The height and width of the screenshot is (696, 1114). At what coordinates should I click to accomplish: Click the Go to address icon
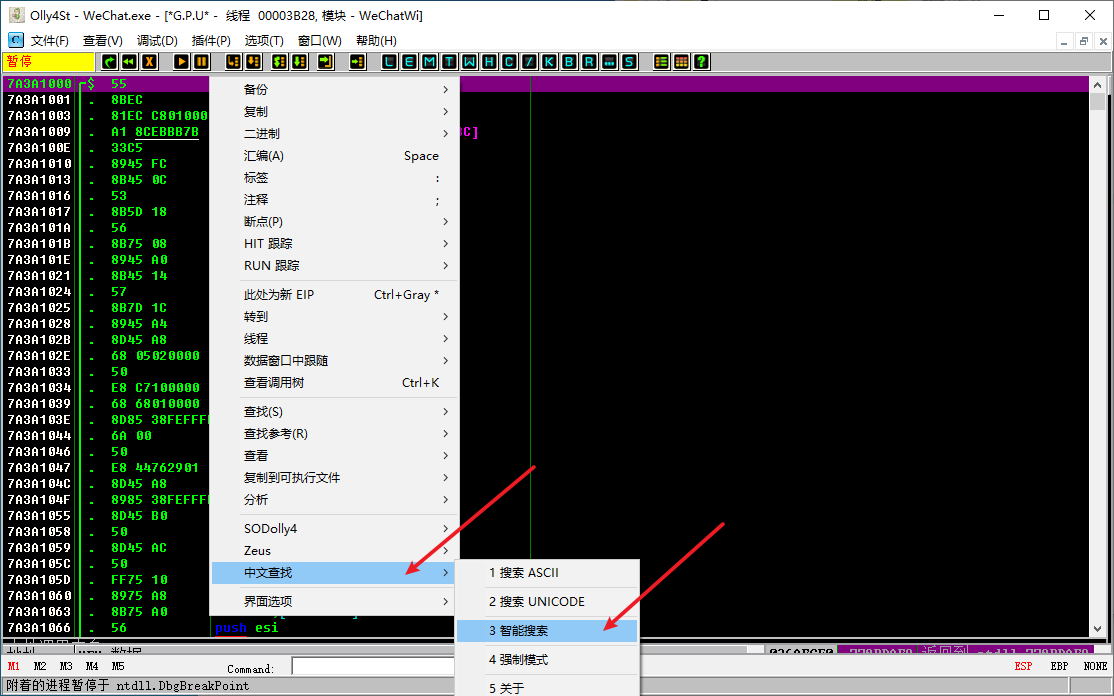point(357,62)
